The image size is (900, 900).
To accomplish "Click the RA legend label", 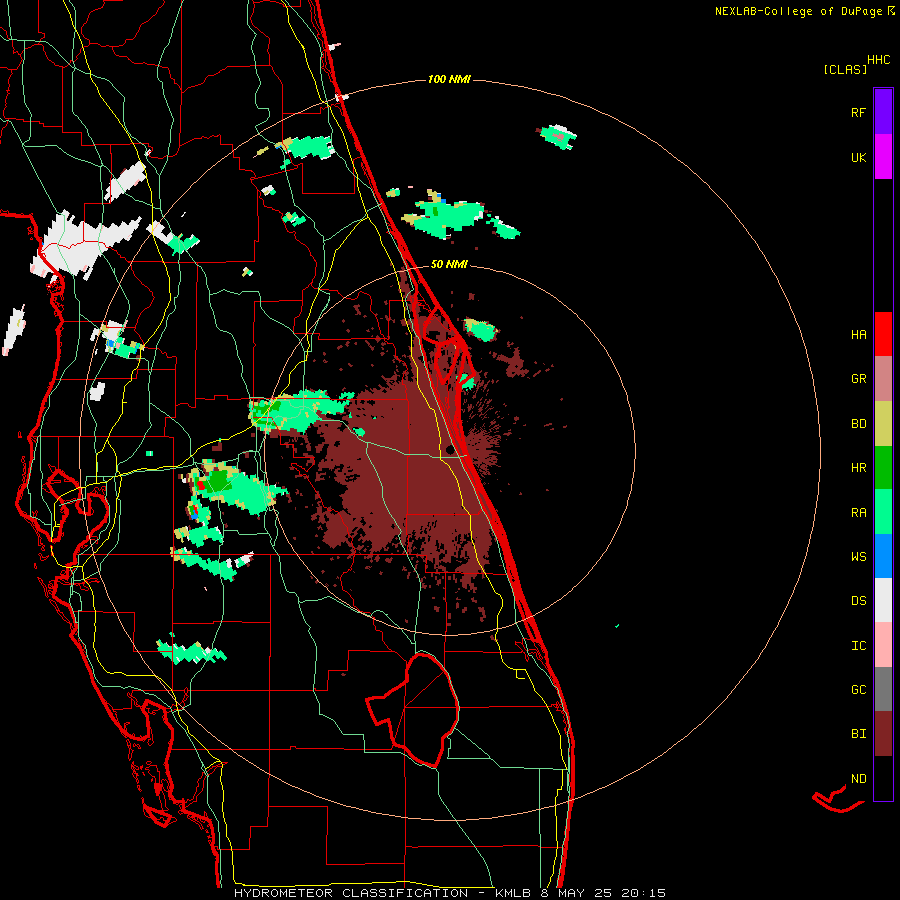I will [859, 513].
